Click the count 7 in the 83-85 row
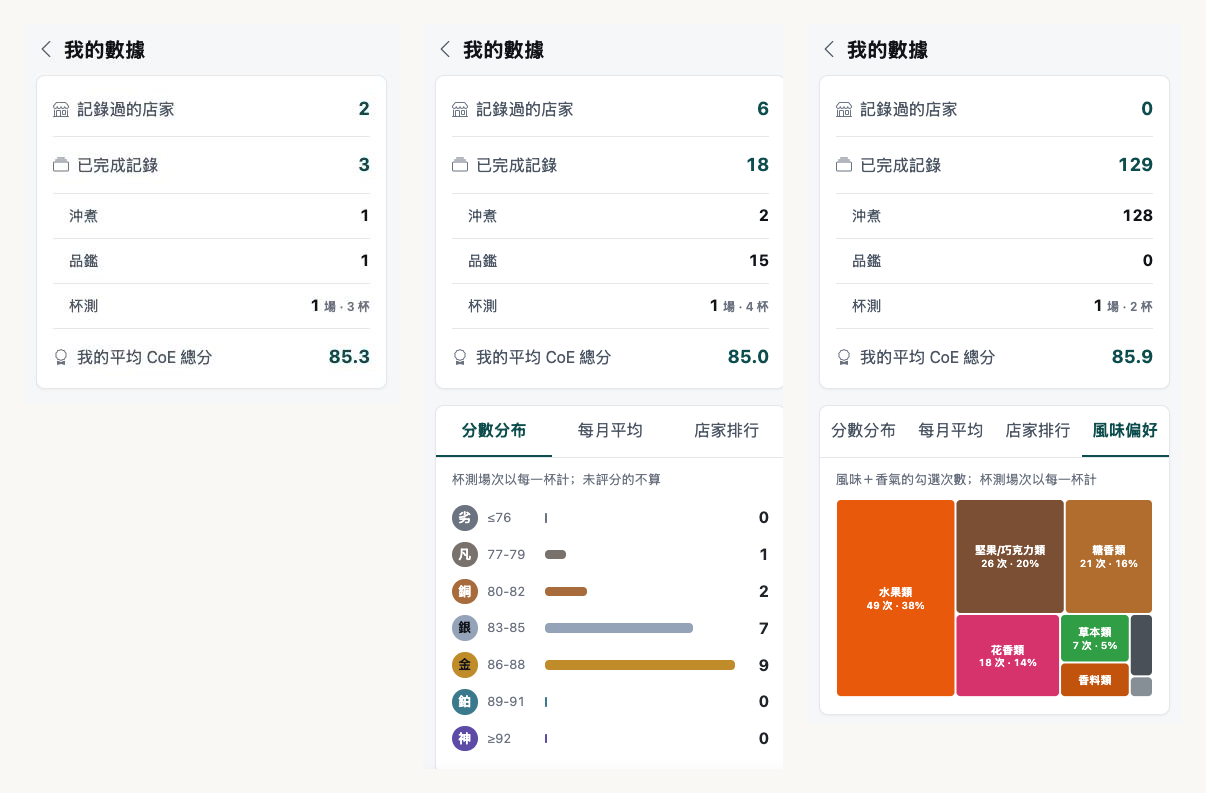Screen dimensions: 1206x793 coord(764,628)
